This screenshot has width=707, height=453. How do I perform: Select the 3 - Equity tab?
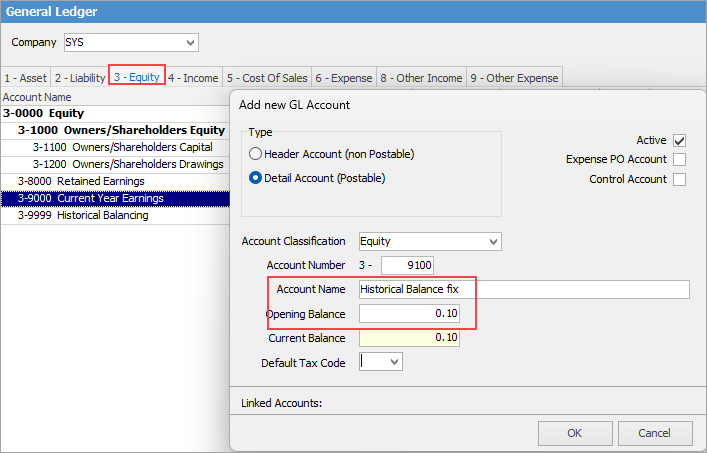point(136,77)
